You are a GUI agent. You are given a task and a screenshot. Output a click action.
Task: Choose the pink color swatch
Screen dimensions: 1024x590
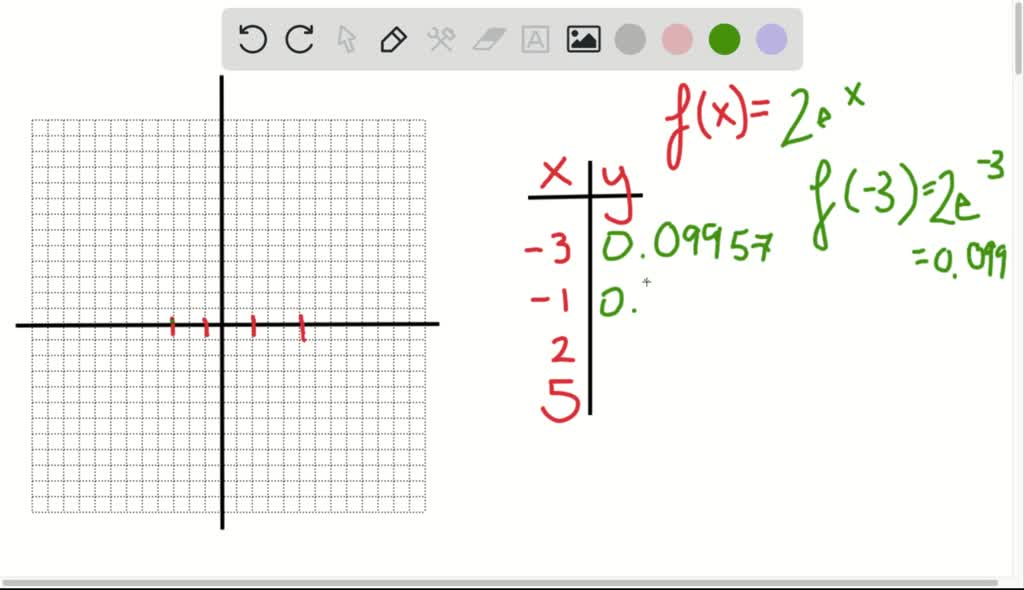point(677,39)
